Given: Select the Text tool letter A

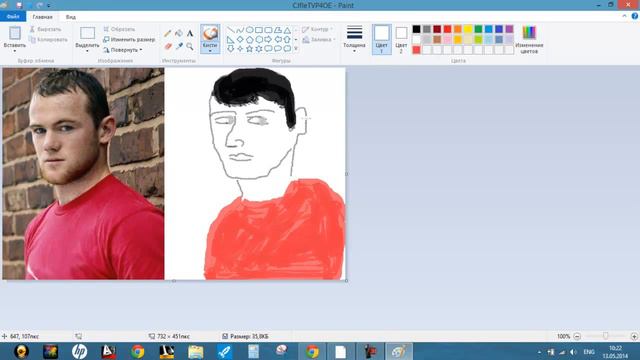Looking at the screenshot, I should [190, 33].
